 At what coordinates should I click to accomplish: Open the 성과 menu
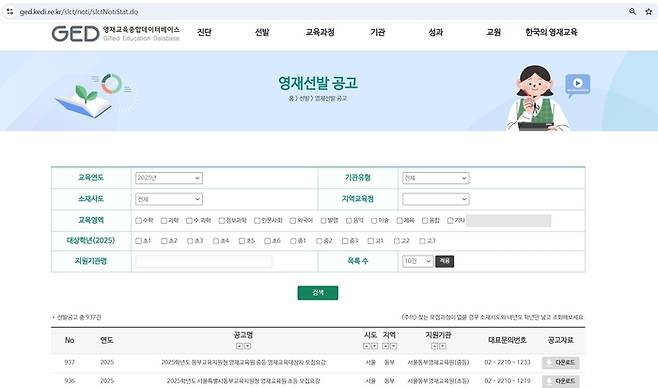(436, 32)
